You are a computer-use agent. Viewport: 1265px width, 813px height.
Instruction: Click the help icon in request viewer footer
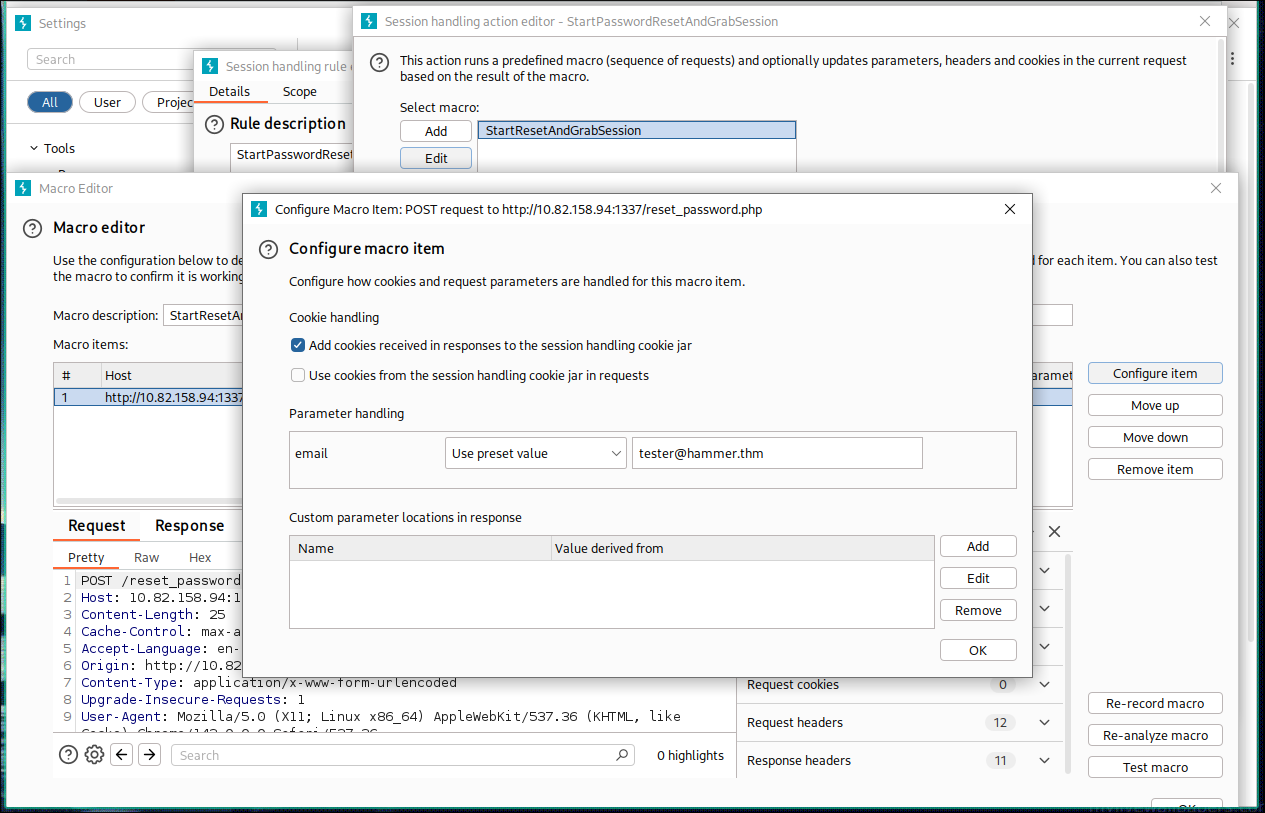coord(68,755)
